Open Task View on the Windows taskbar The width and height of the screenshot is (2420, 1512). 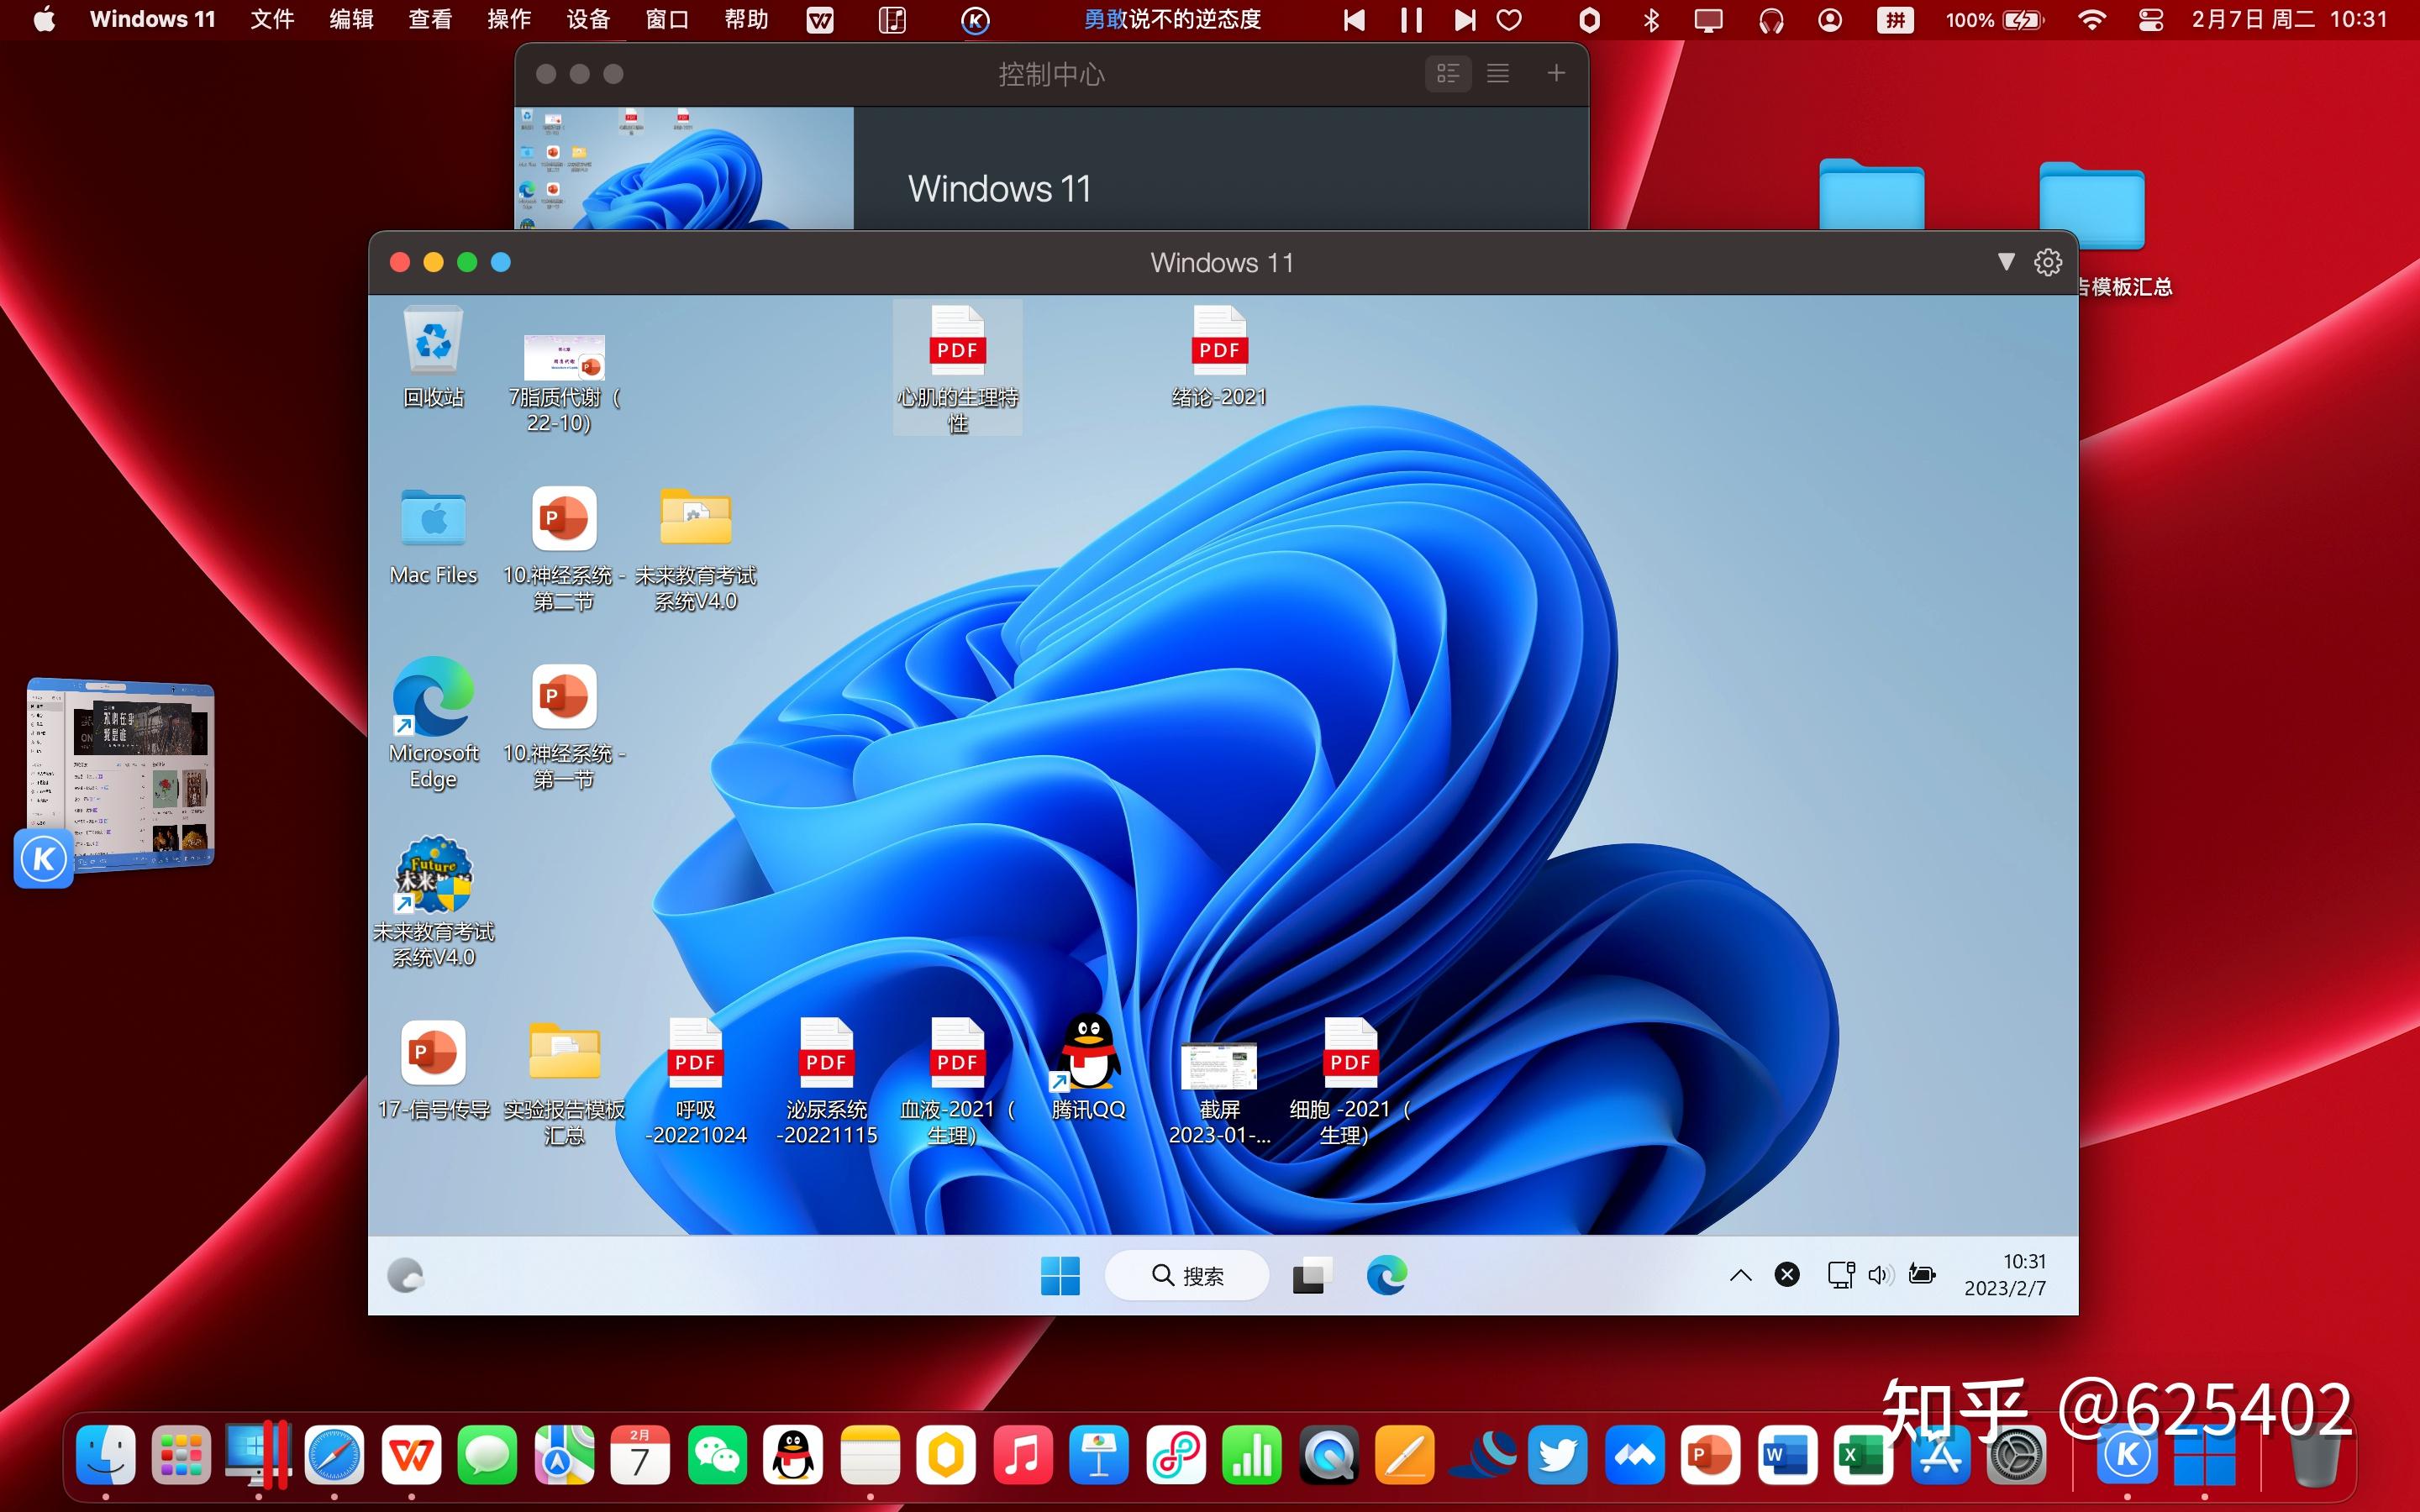(1311, 1276)
